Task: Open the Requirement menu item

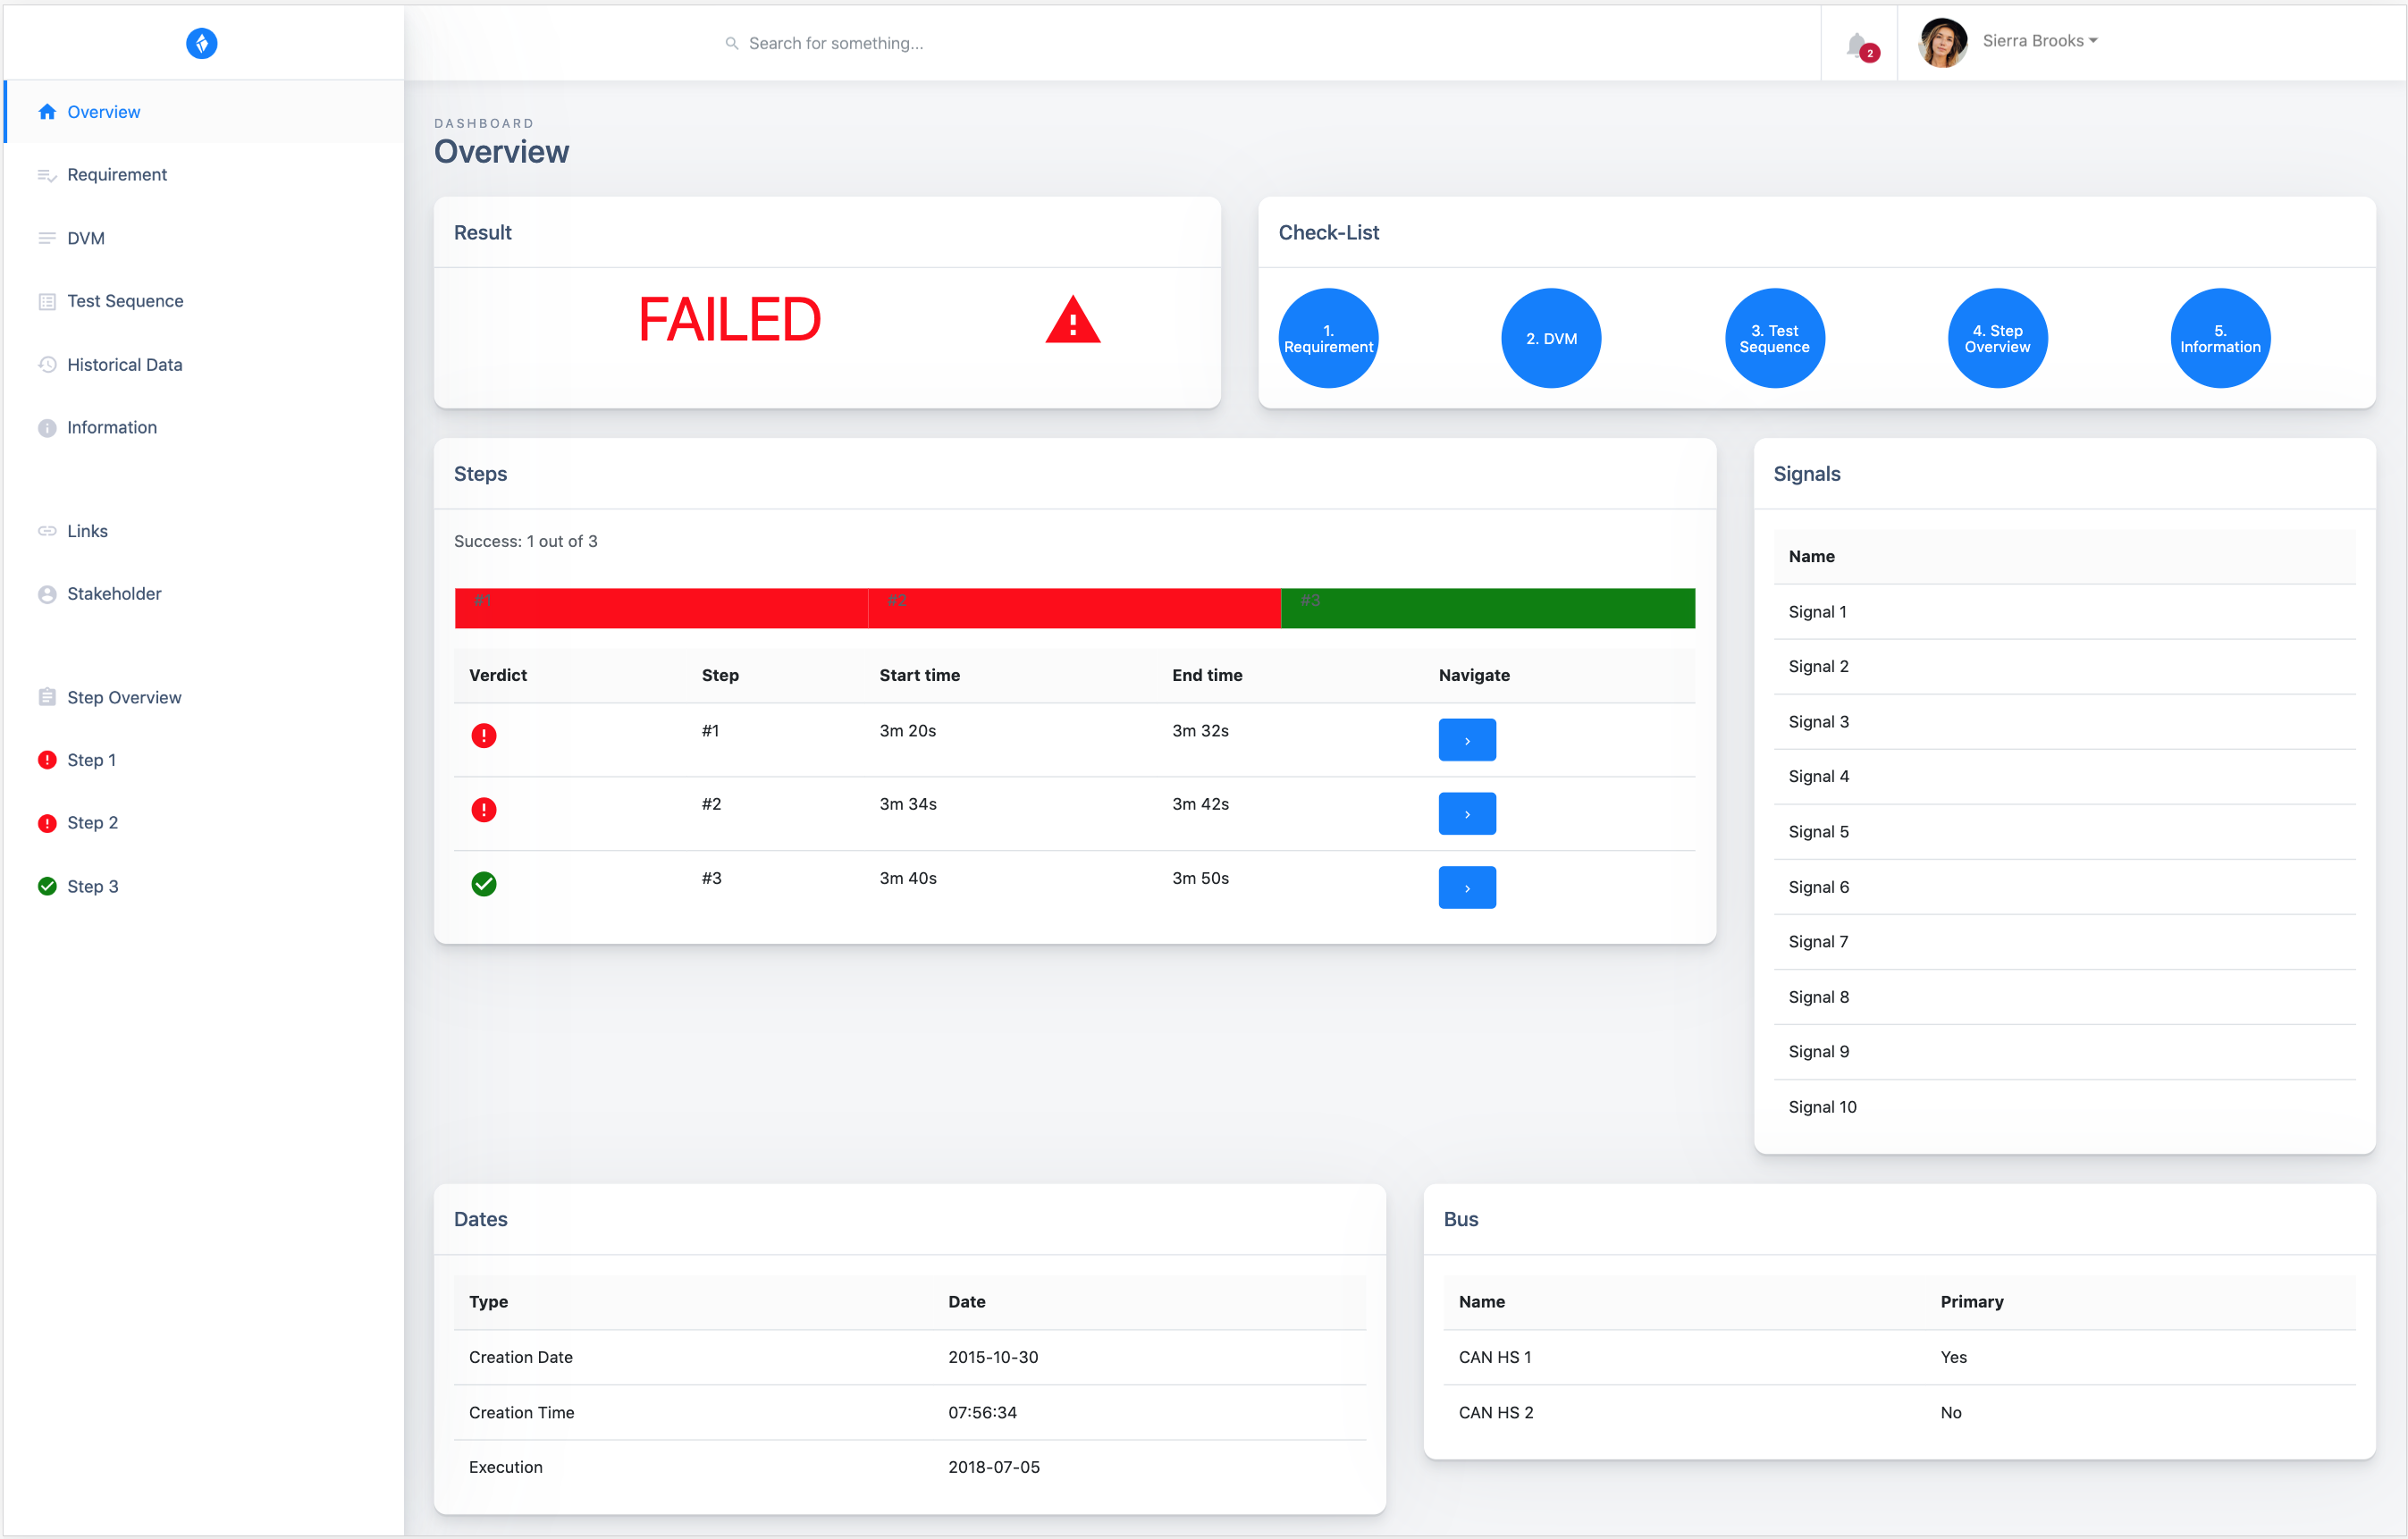Action: pyautogui.click(x=204, y=175)
